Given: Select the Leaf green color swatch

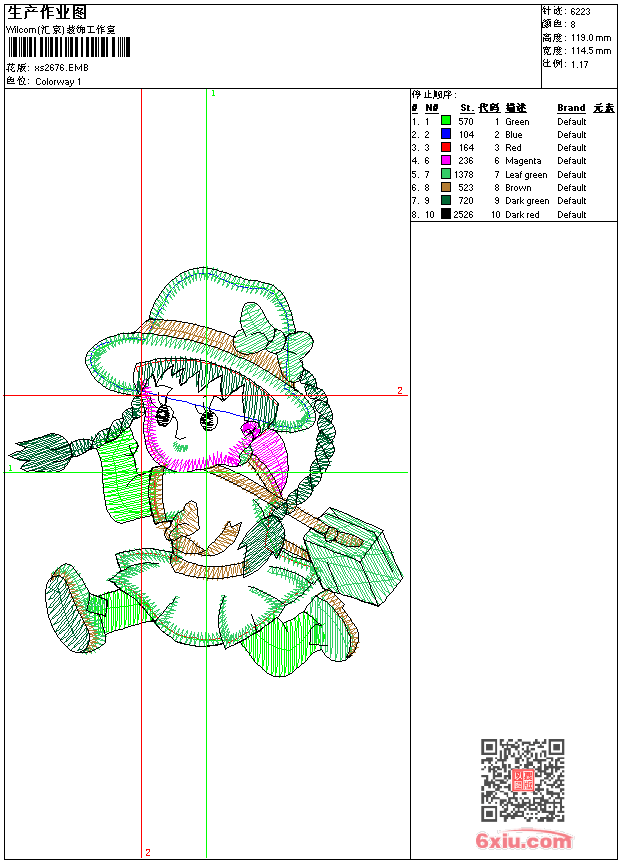Looking at the screenshot, I should click(446, 174).
